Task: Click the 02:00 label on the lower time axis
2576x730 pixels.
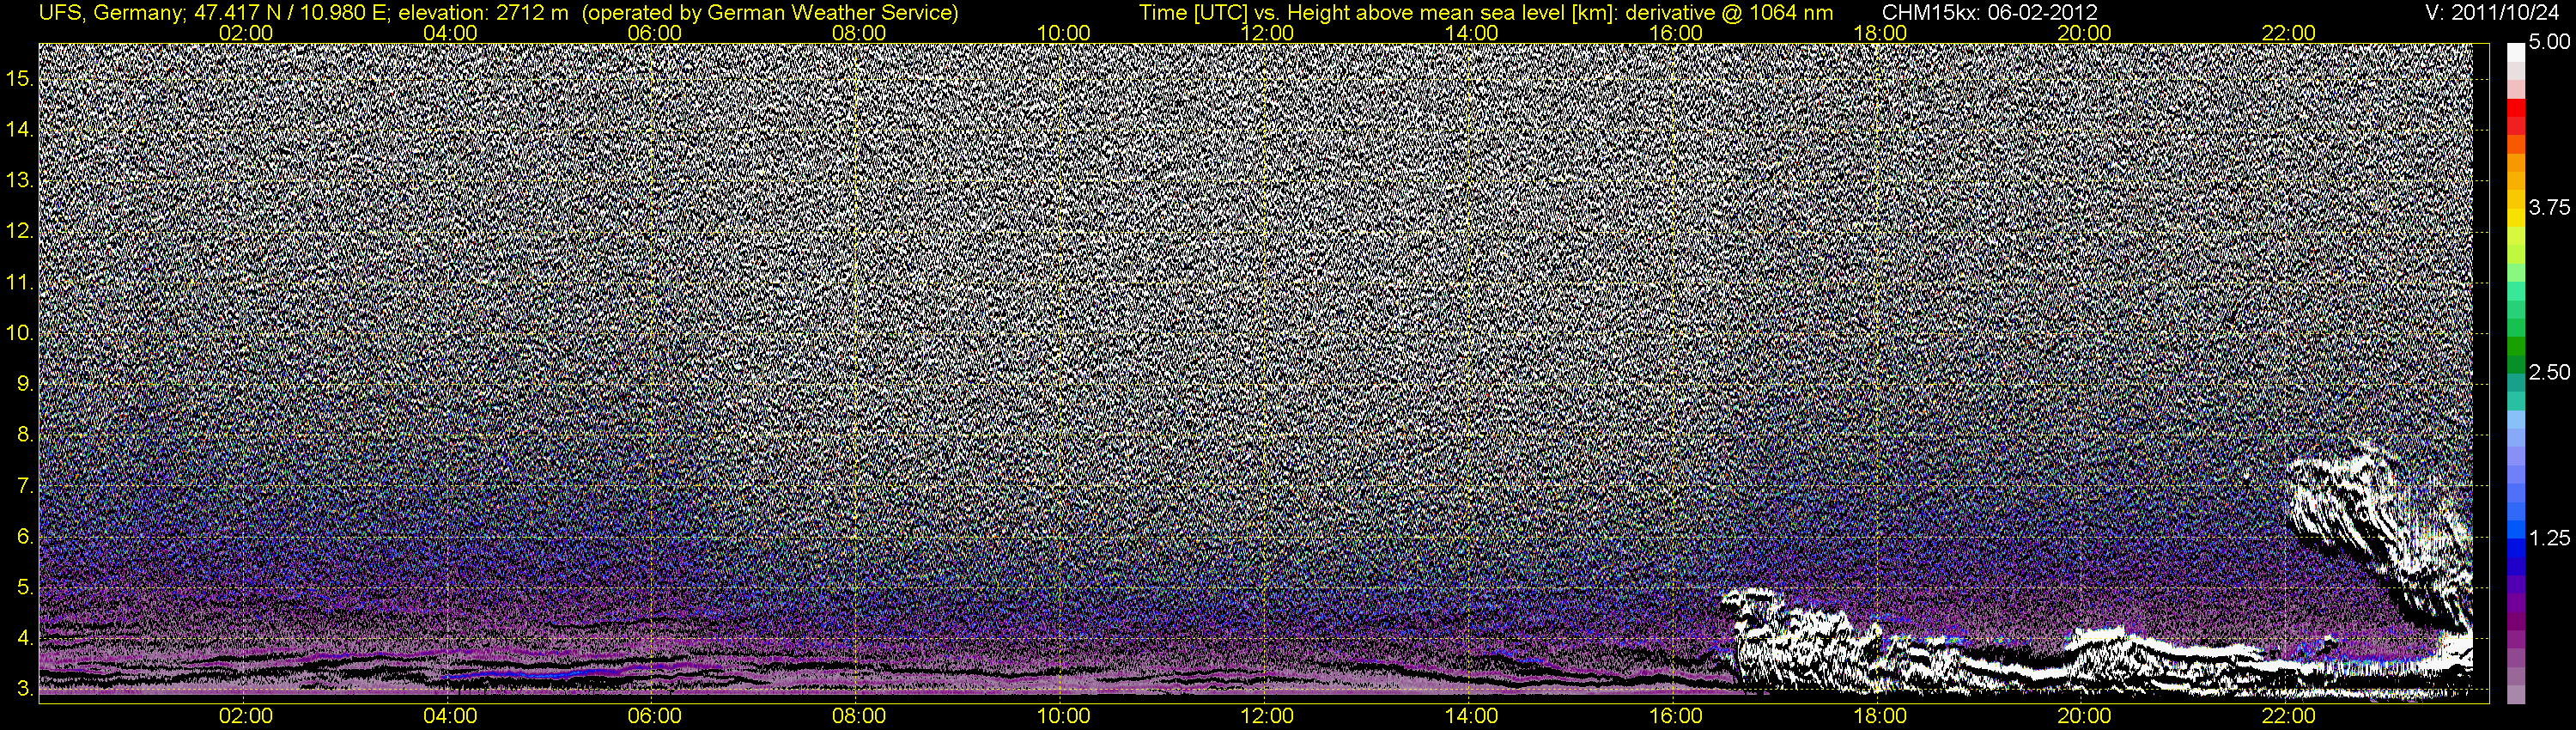Action: click(x=245, y=716)
